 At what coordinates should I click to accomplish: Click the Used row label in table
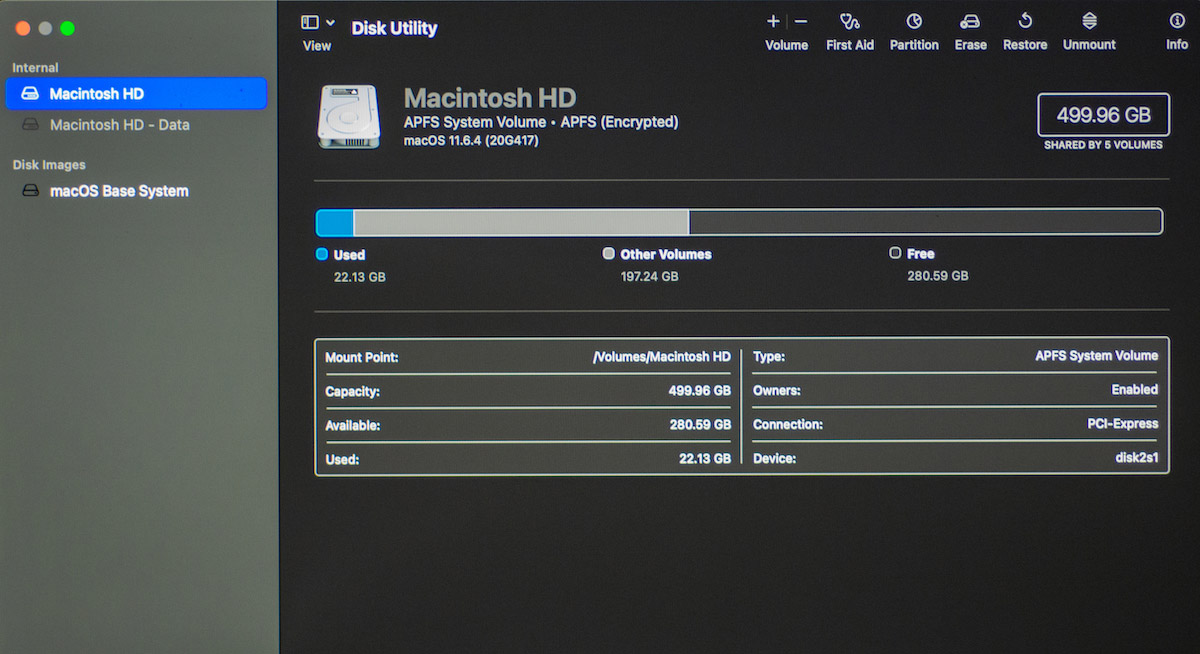pos(342,460)
